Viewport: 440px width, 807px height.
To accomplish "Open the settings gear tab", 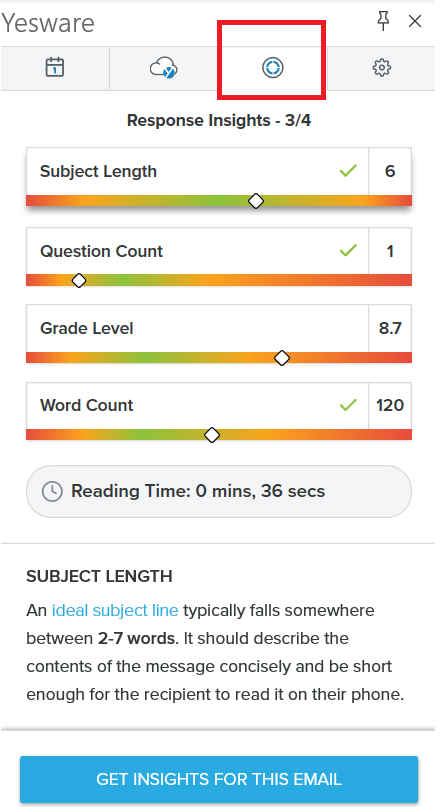I will [x=381, y=67].
